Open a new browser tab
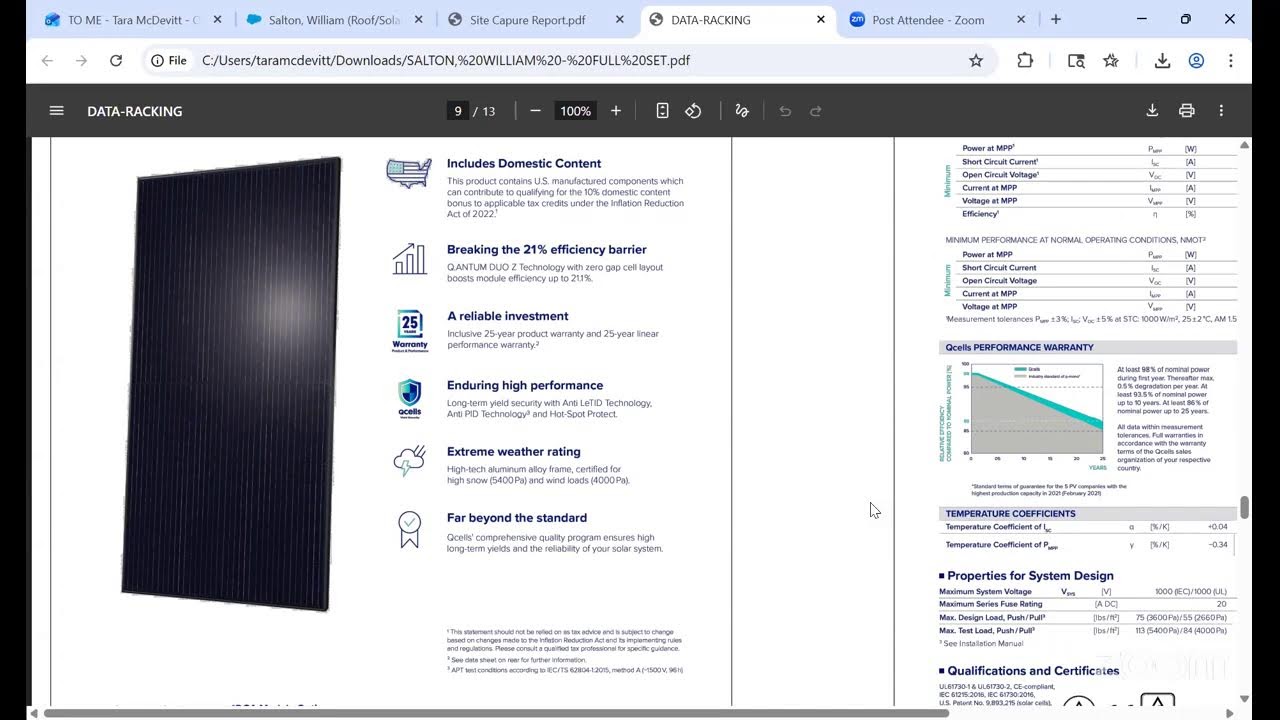Screen dimensions: 1280x720 coord(1056,19)
